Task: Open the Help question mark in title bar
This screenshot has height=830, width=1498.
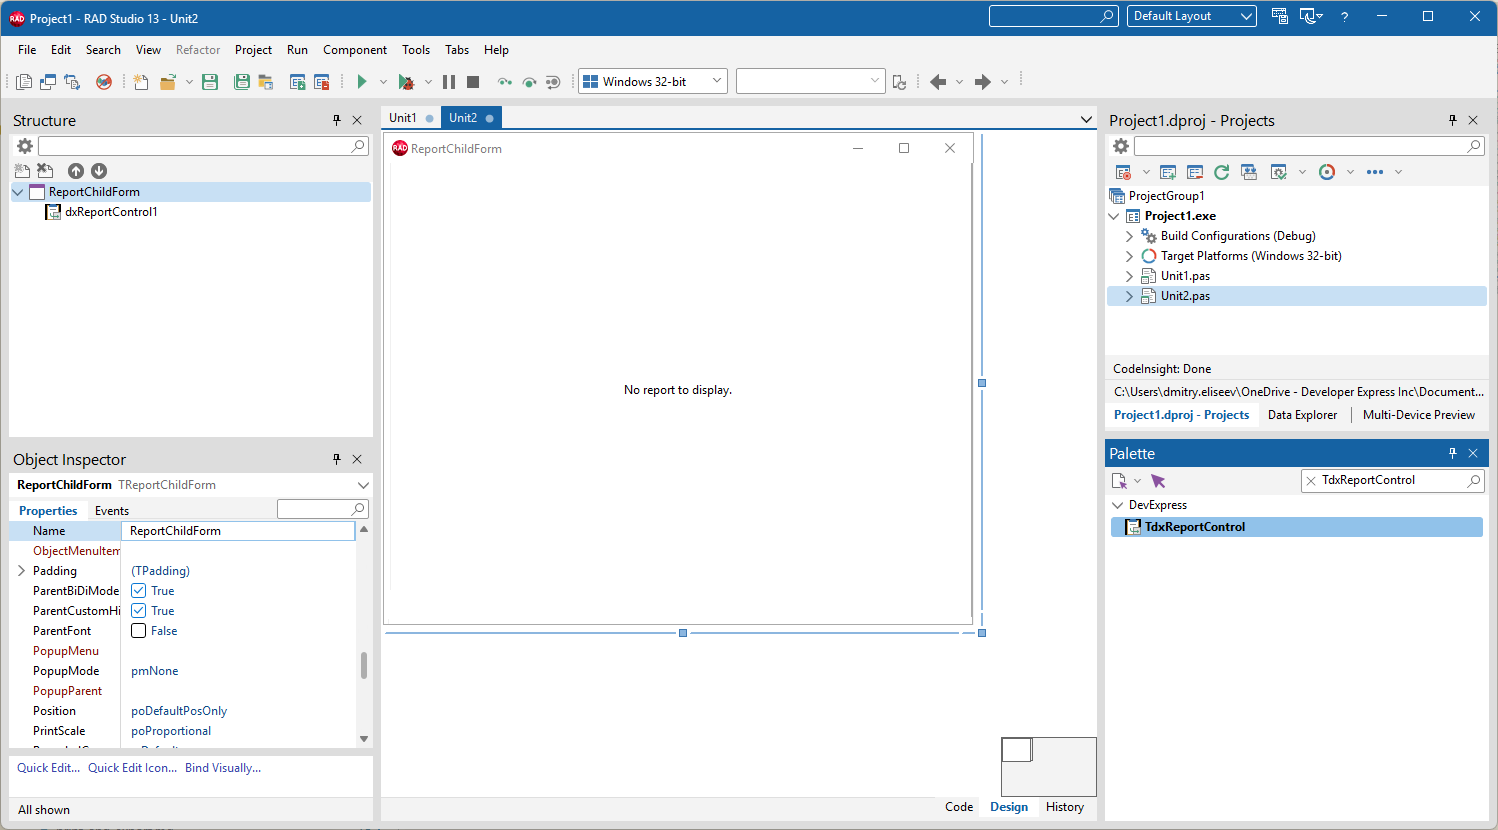Action: click(1344, 17)
